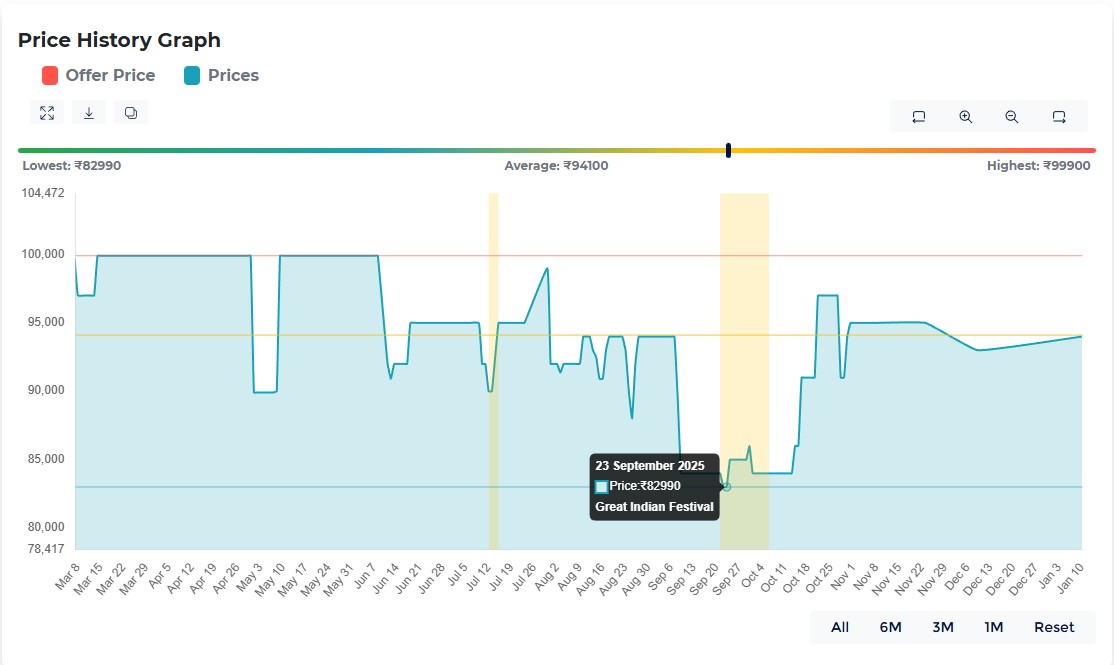This screenshot has height=665, width=1114.
Task: Show the 1M time range
Action: click(x=993, y=627)
